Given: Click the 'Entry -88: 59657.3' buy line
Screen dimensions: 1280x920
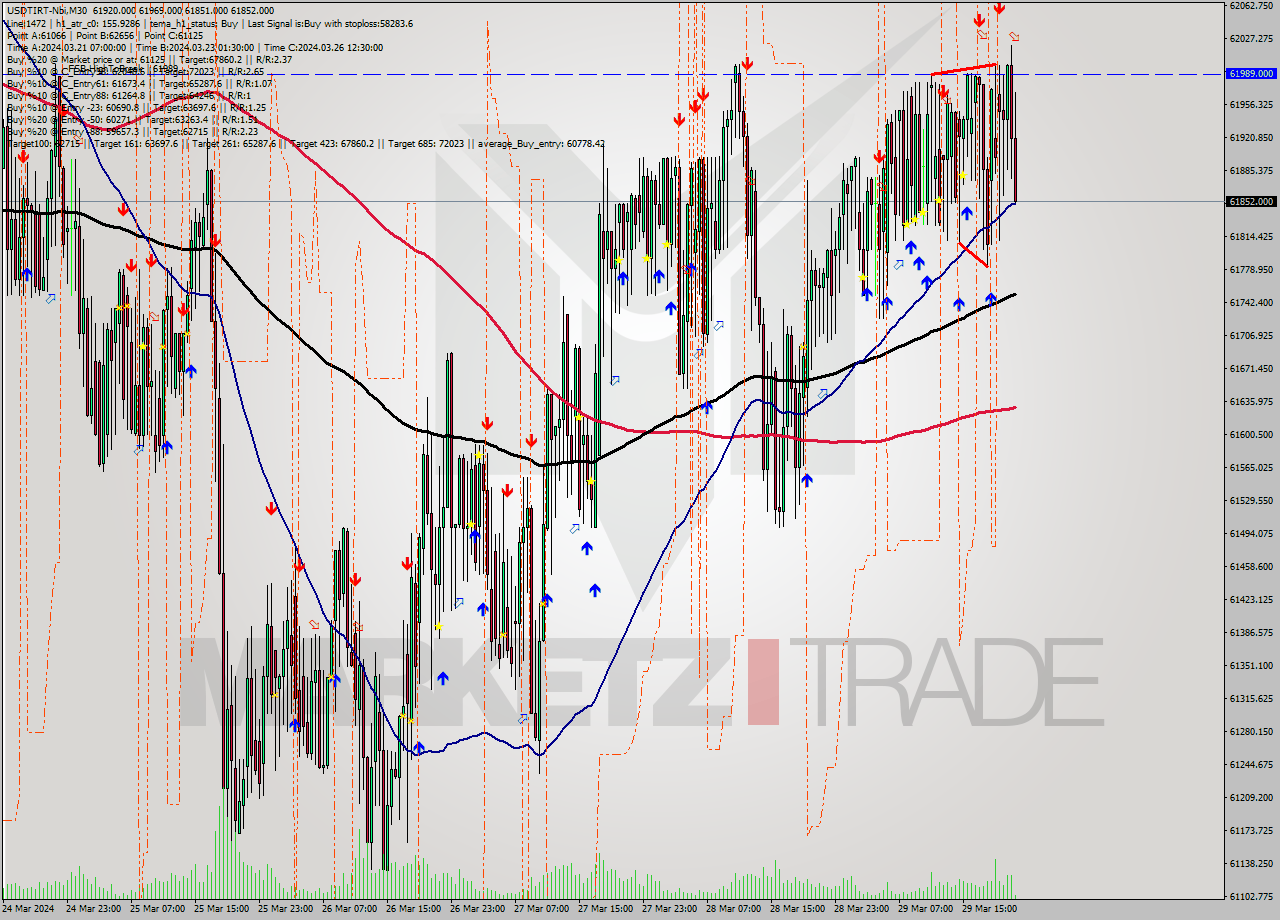Looking at the screenshot, I should pyautogui.click(x=133, y=131).
